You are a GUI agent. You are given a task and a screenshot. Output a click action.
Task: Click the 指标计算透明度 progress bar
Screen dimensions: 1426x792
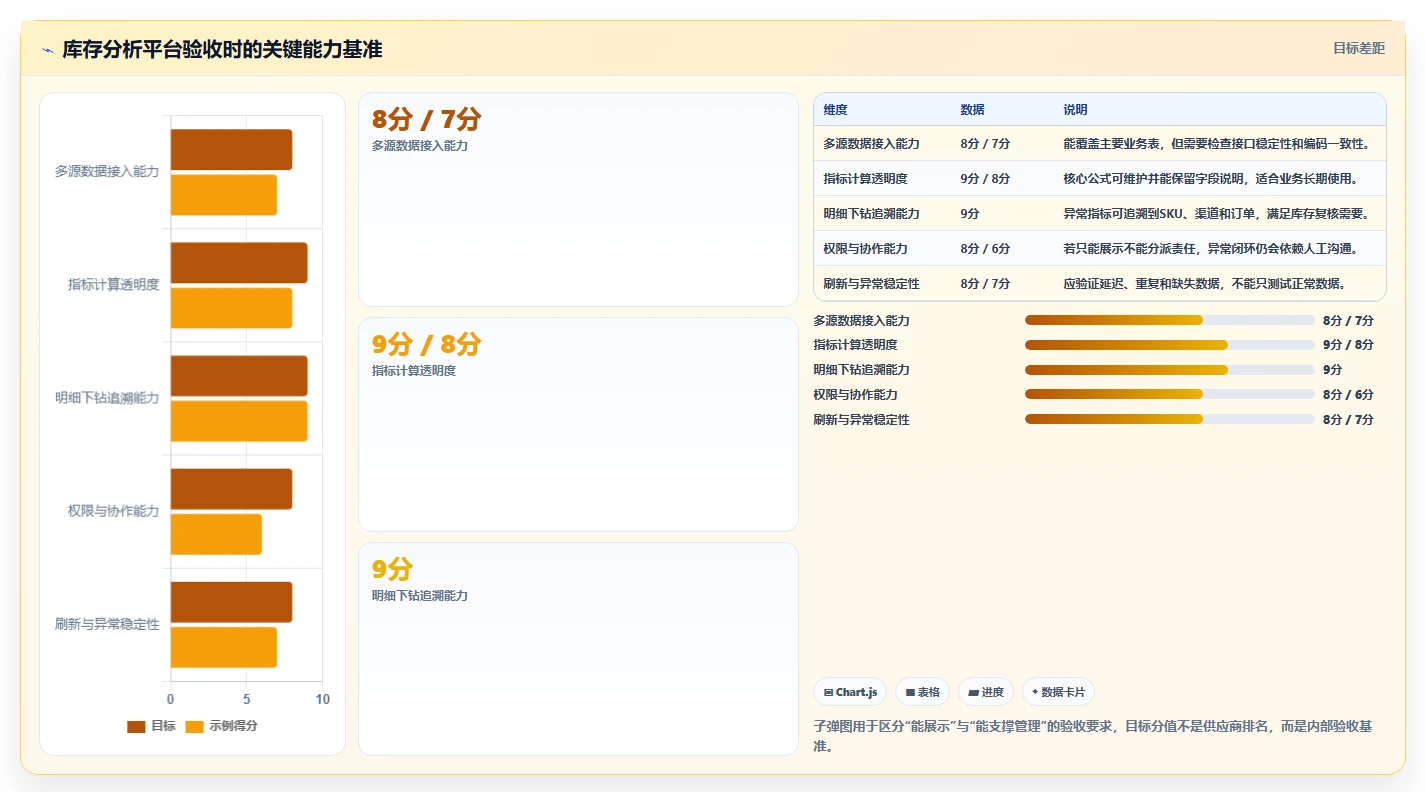1169,345
